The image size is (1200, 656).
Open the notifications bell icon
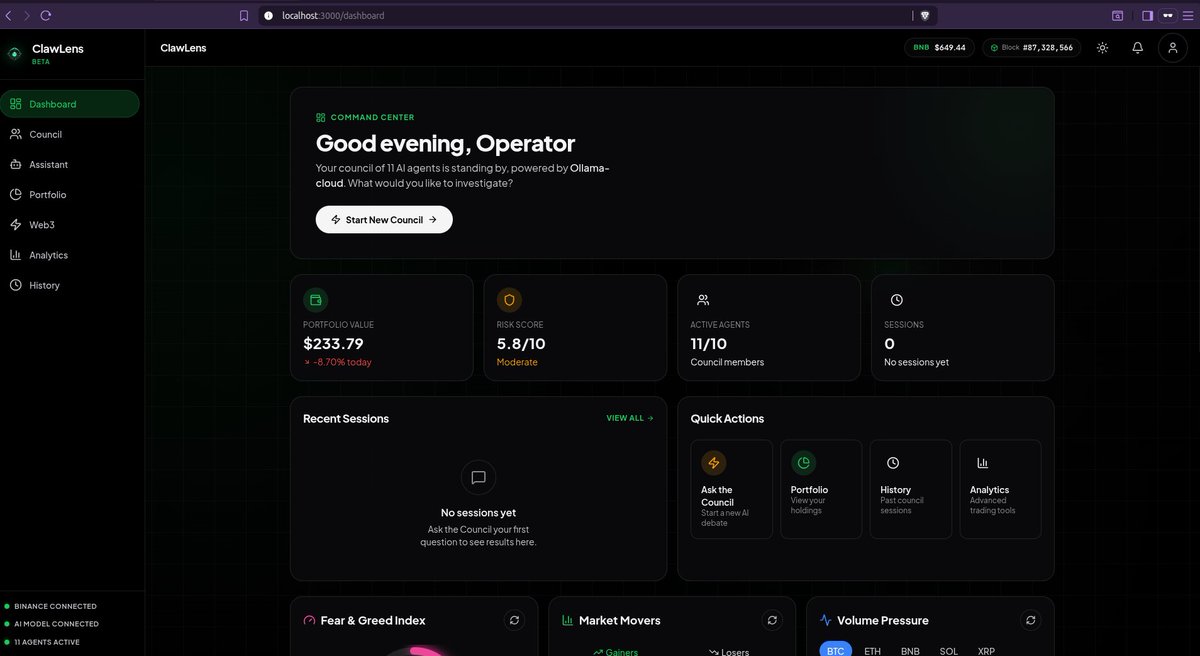click(x=1137, y=48)
